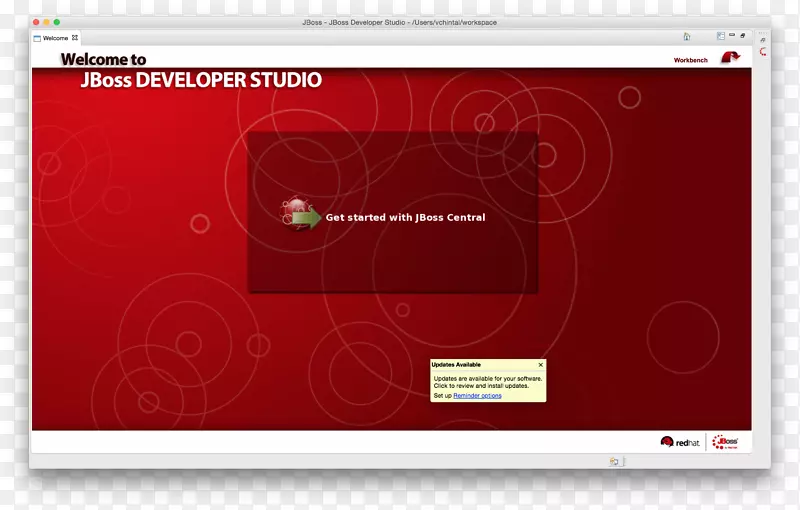The width and height of the screenshot is (800, 510).
Task: Open Get started with JBoss Central
Action: click(x=405, y=217)
